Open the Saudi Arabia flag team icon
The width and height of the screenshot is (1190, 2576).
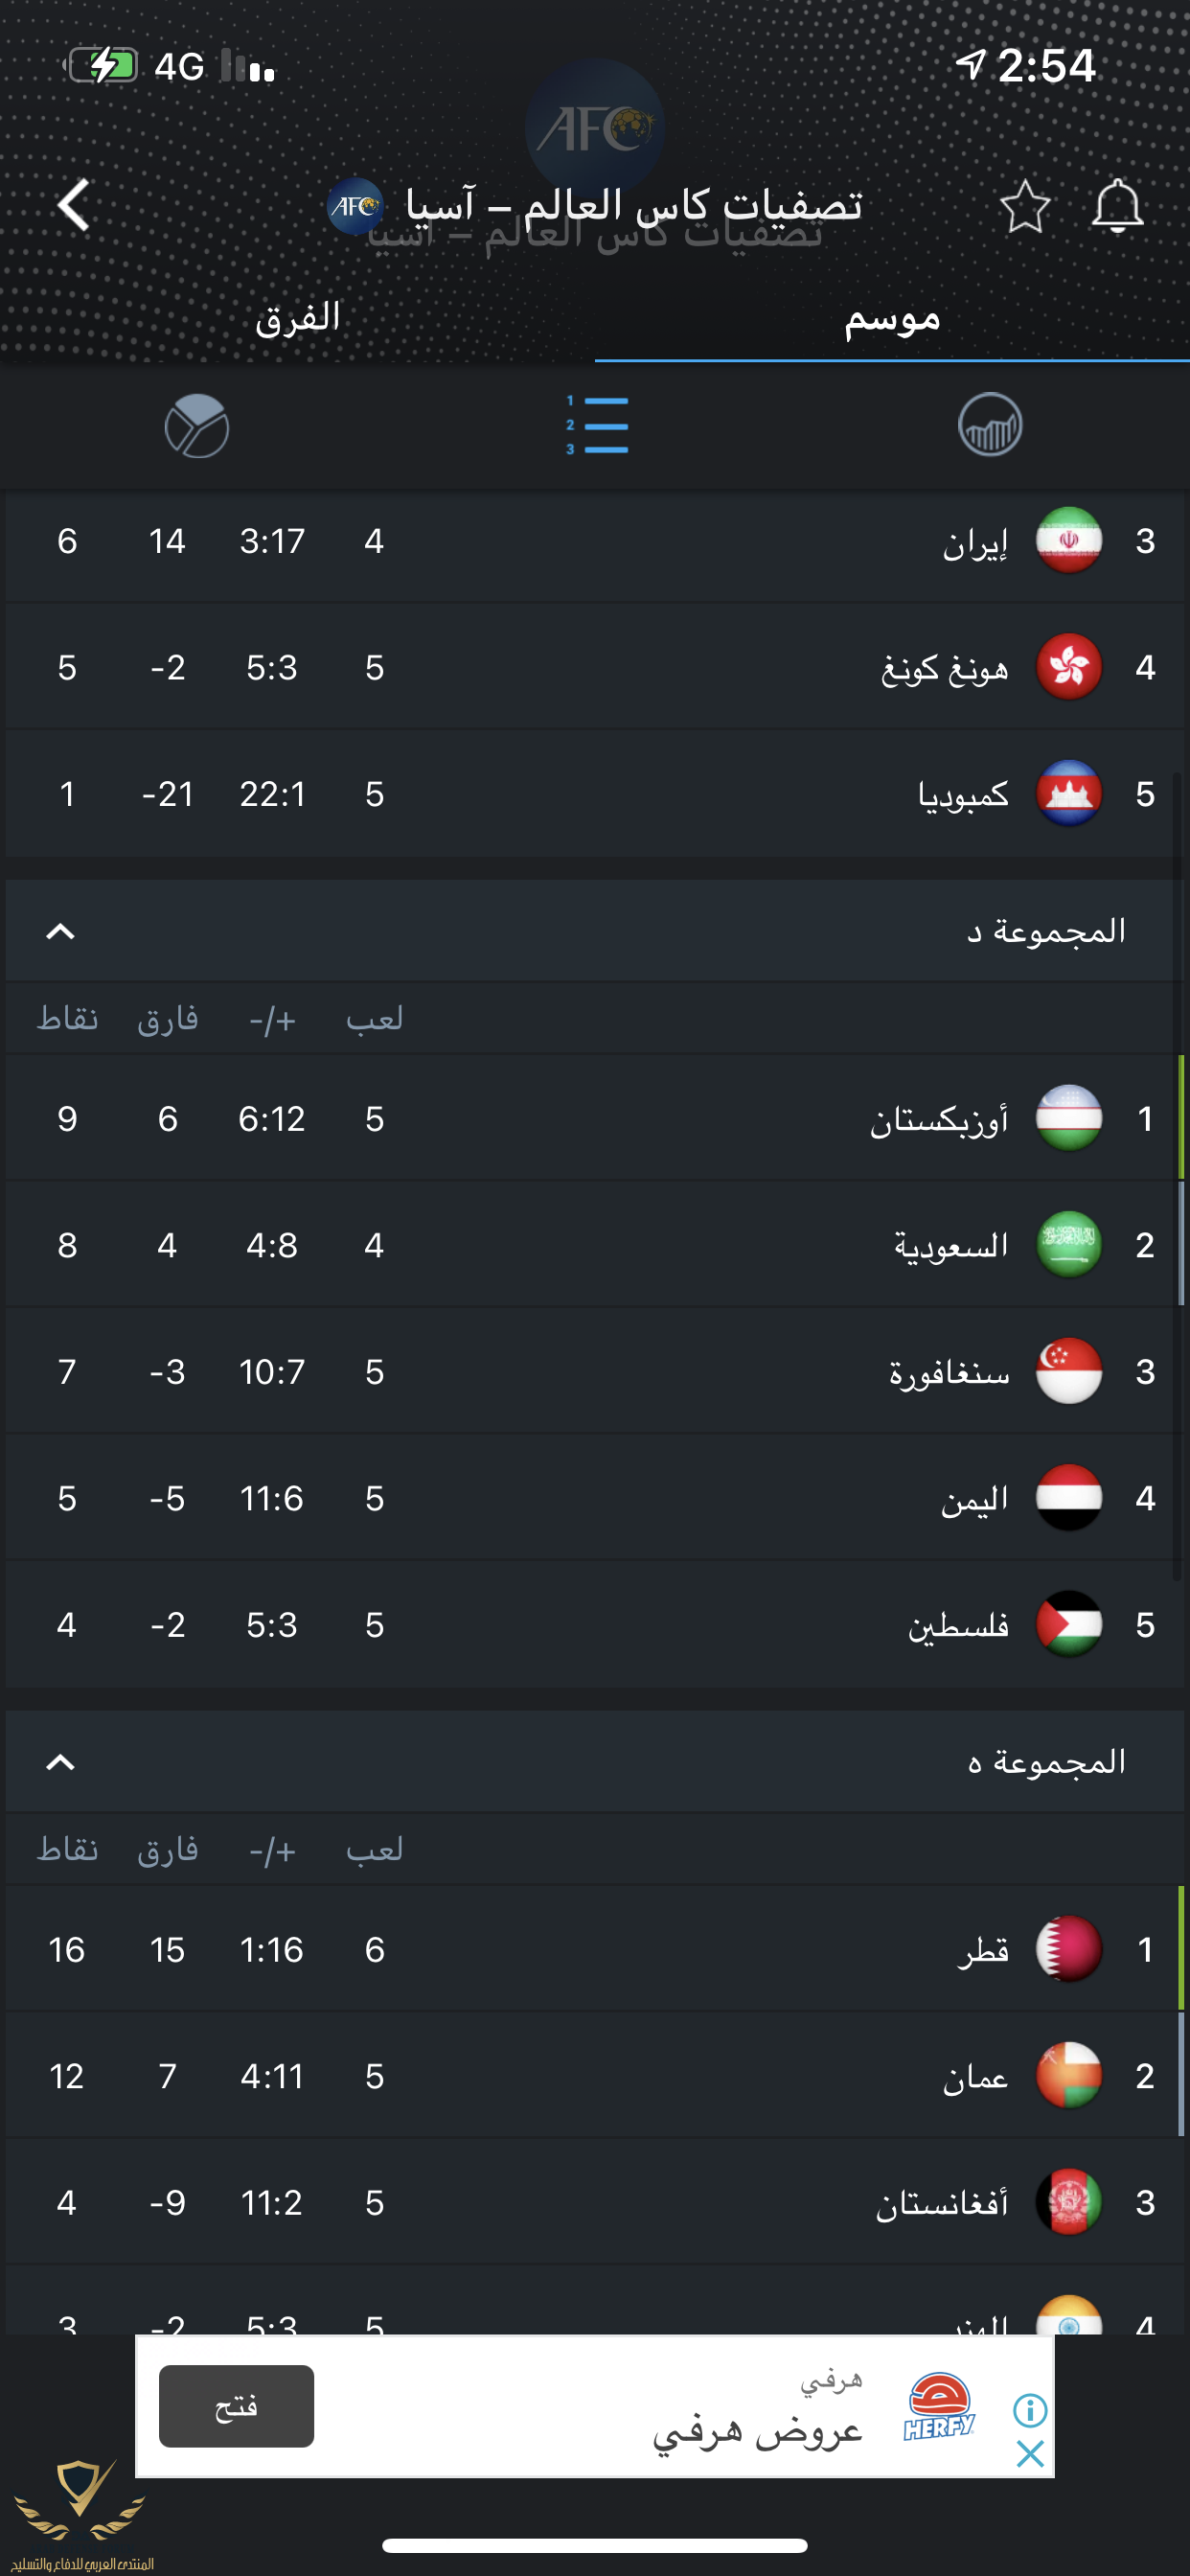pos(1068,1244)
